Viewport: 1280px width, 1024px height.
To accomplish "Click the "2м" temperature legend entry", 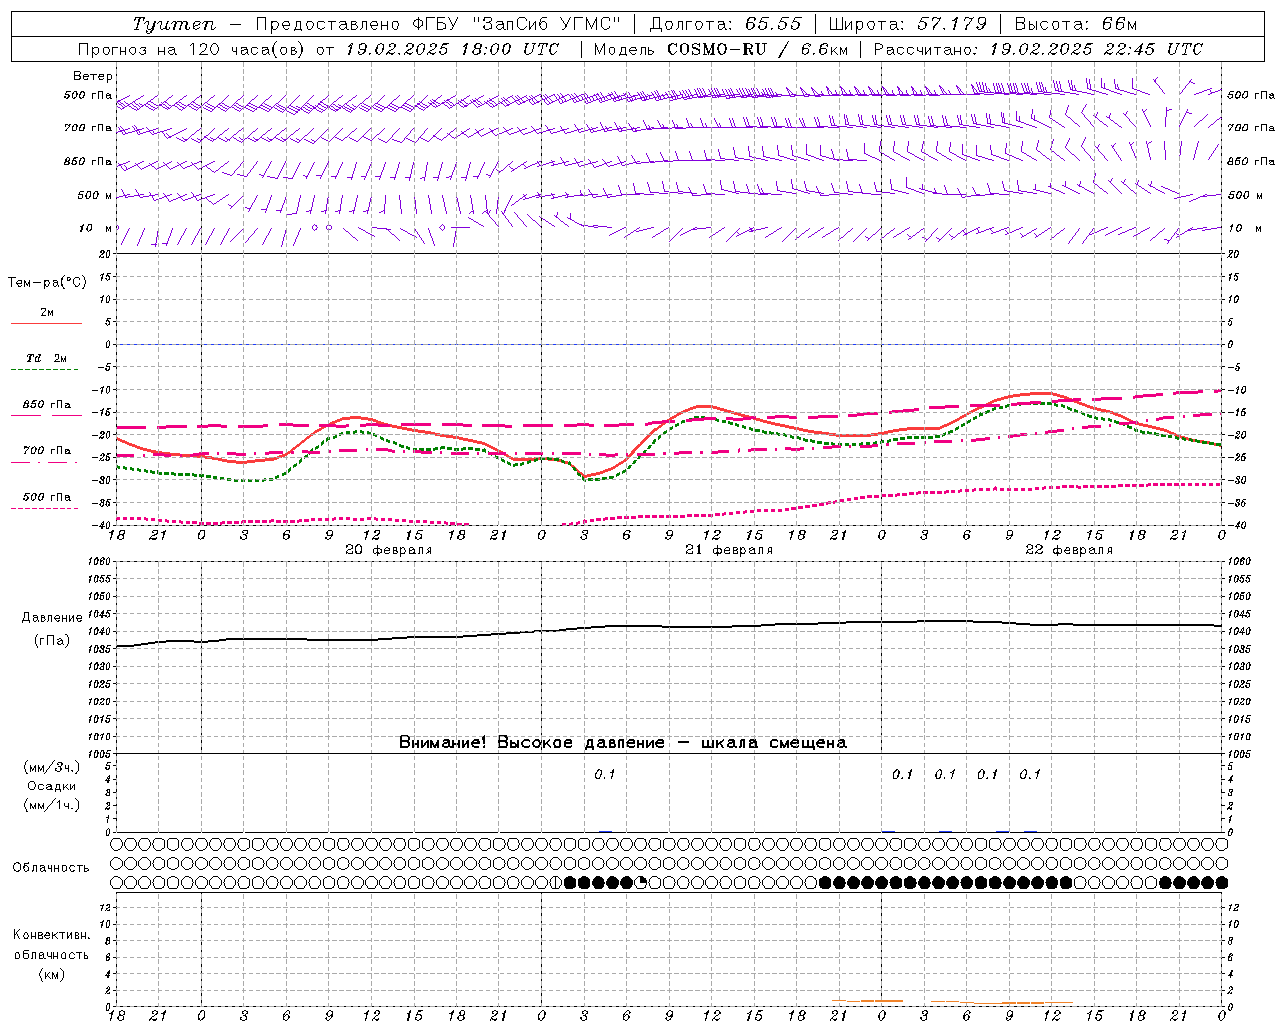I will coord(47,312).
